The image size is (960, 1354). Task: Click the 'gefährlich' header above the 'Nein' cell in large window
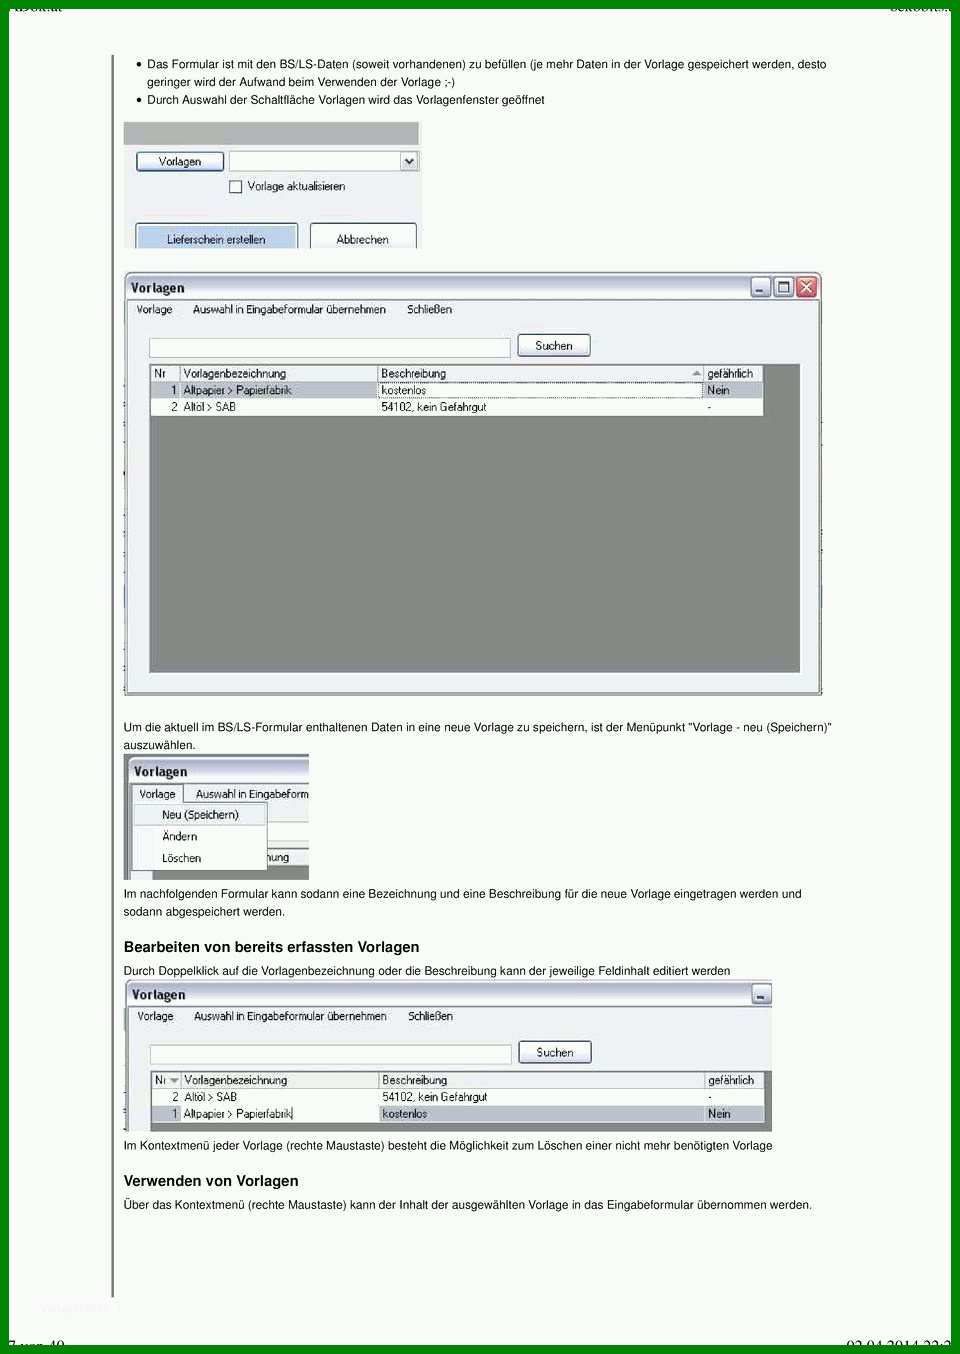733,373
